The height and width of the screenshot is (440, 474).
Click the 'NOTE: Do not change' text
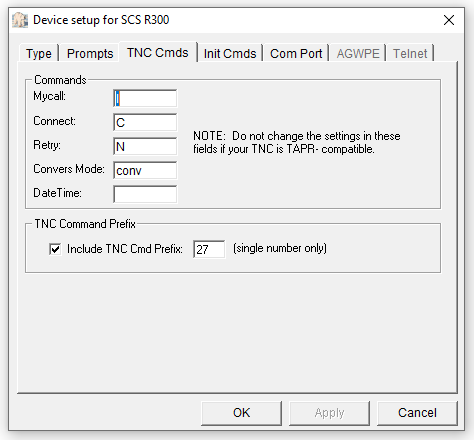(x=297, y=142)
